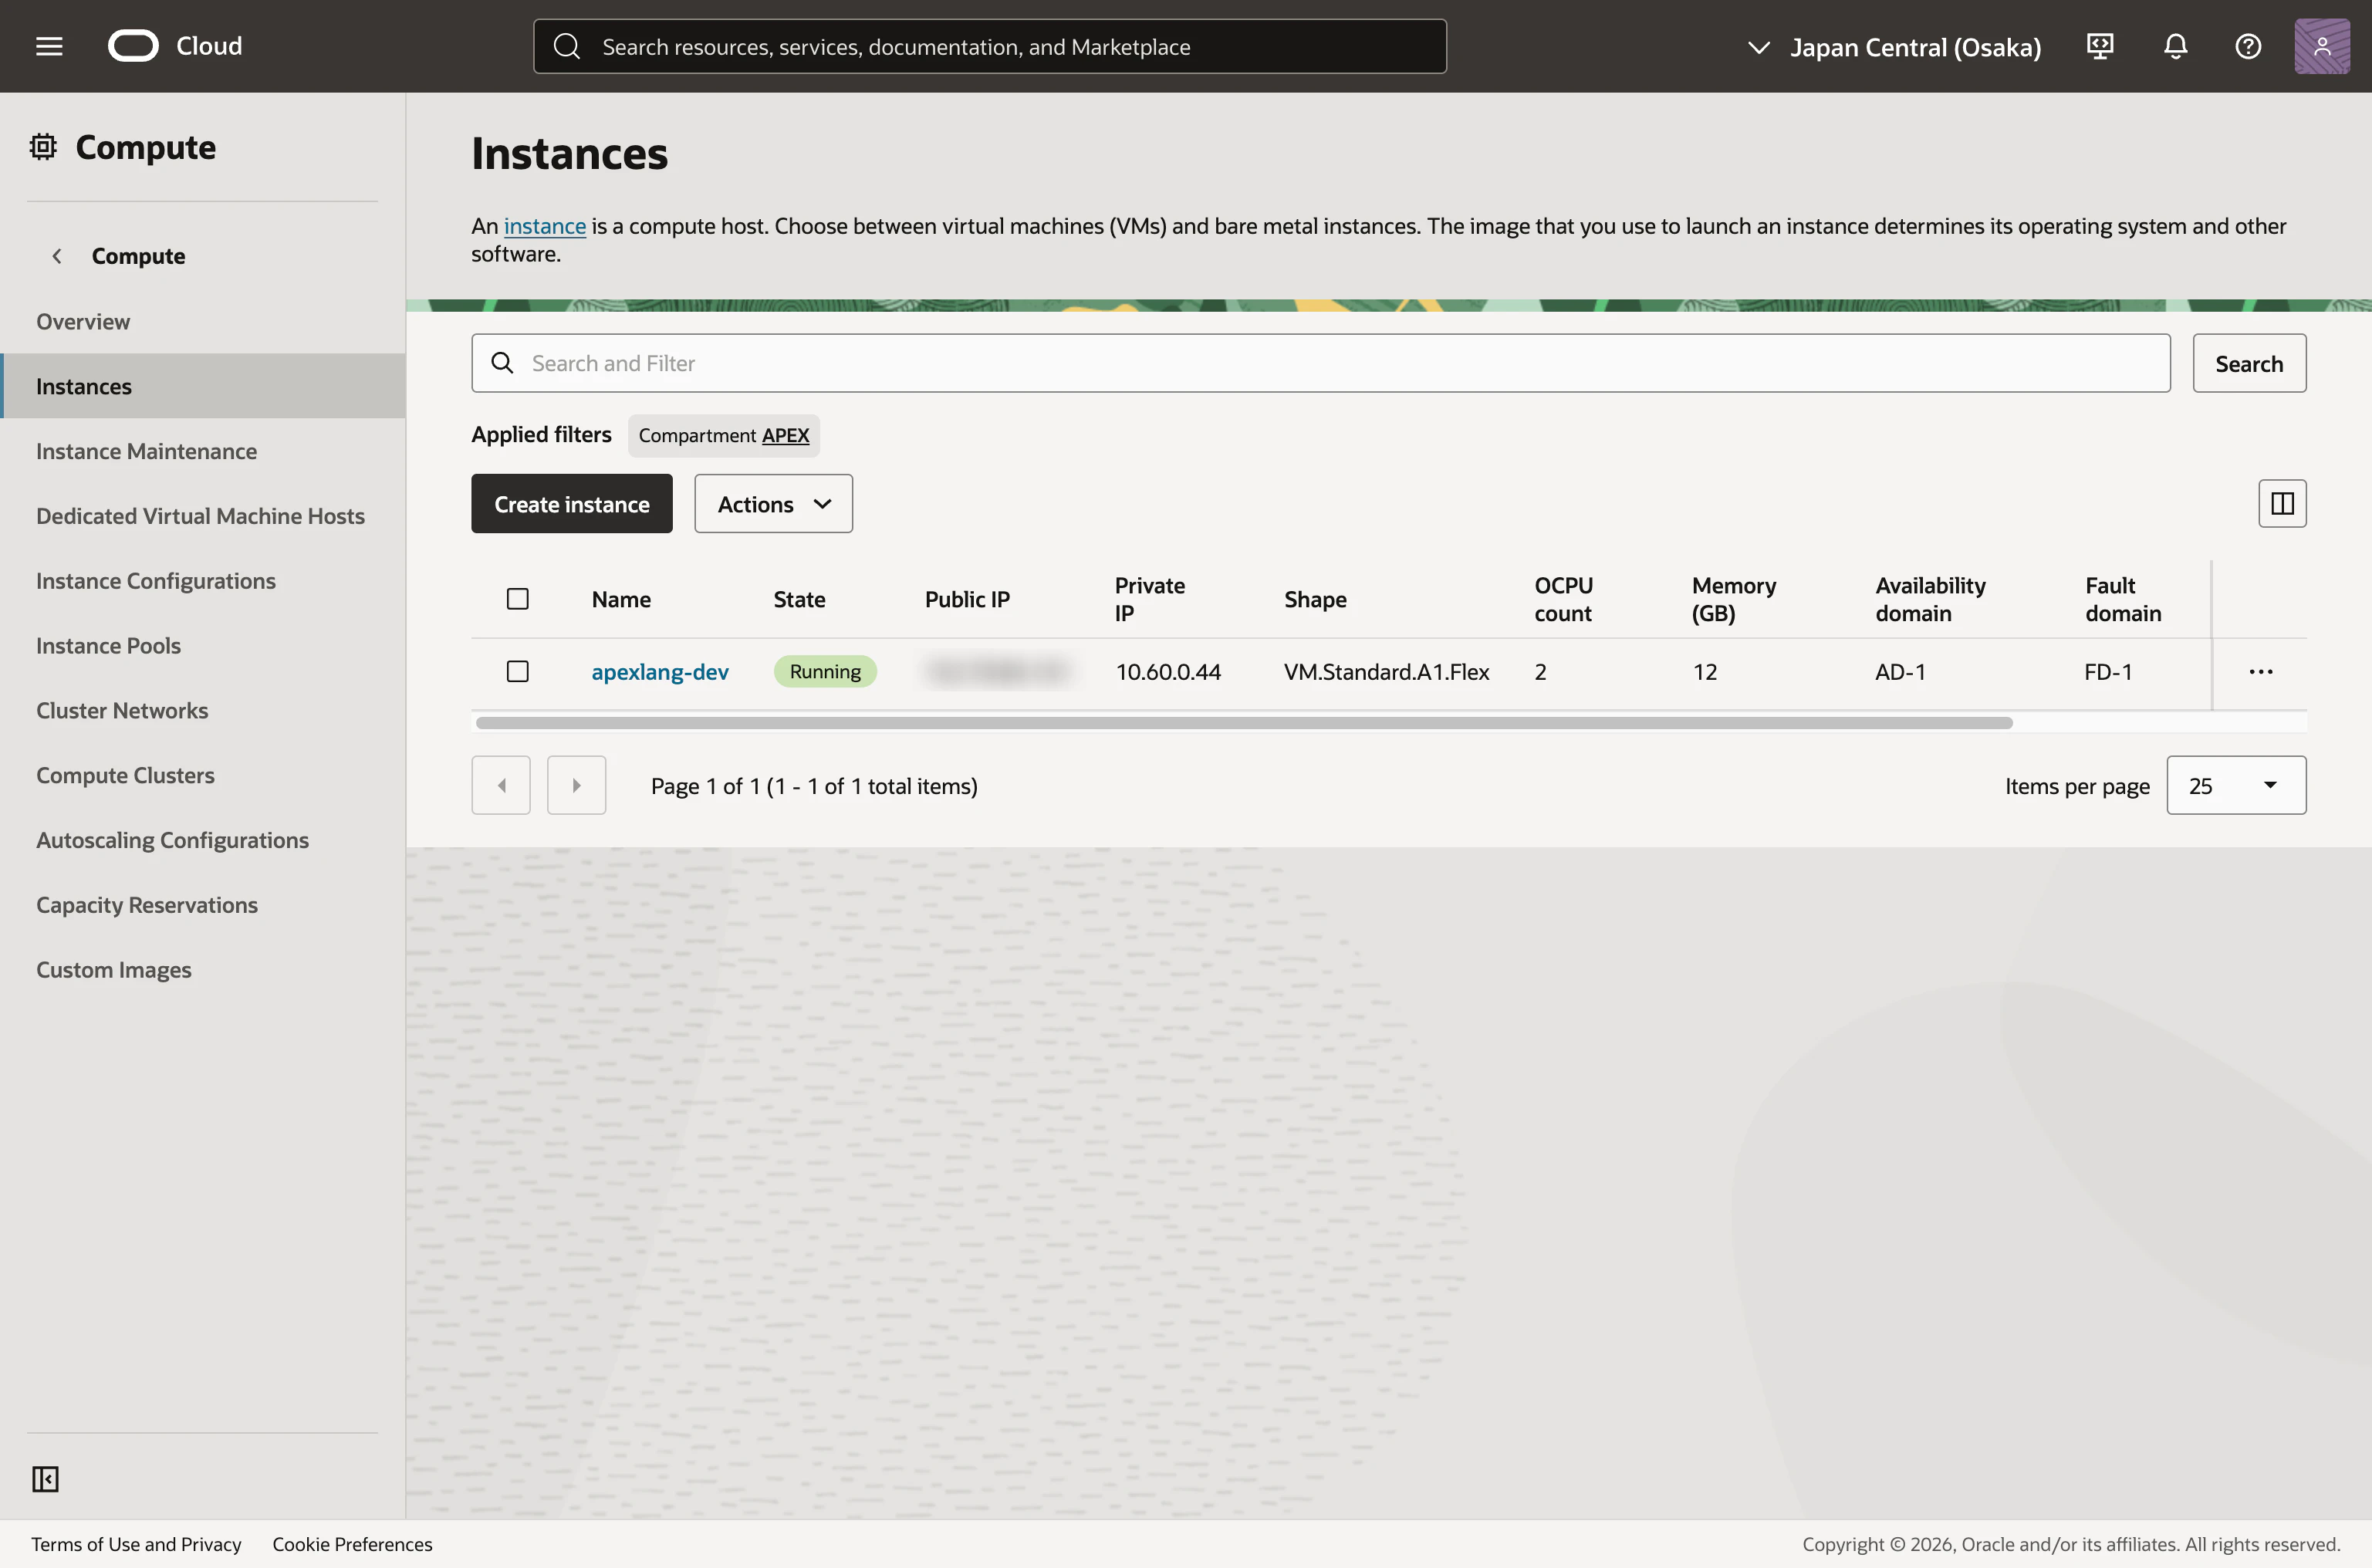This screenshot has height=1568, width=2372.
Task: Click the Create instance button
Action: [572, 503]
